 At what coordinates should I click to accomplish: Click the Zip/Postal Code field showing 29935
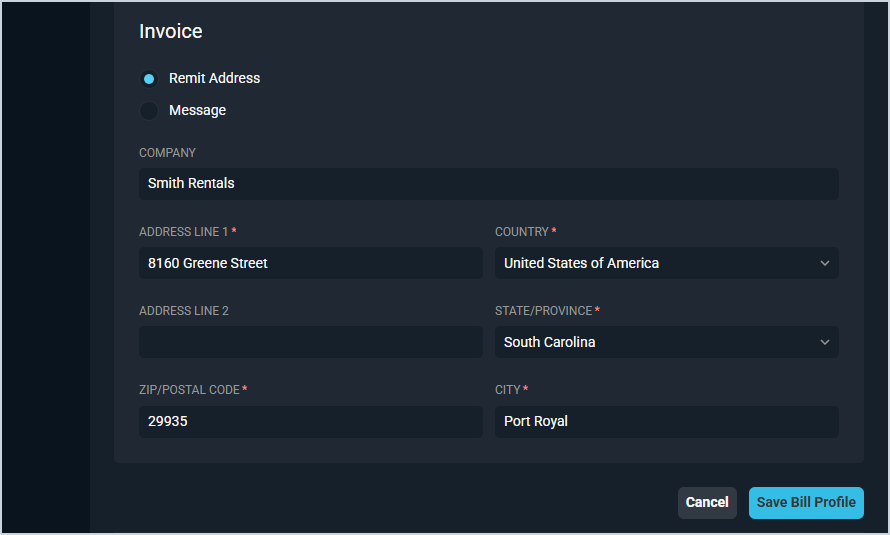coord(310,421)
